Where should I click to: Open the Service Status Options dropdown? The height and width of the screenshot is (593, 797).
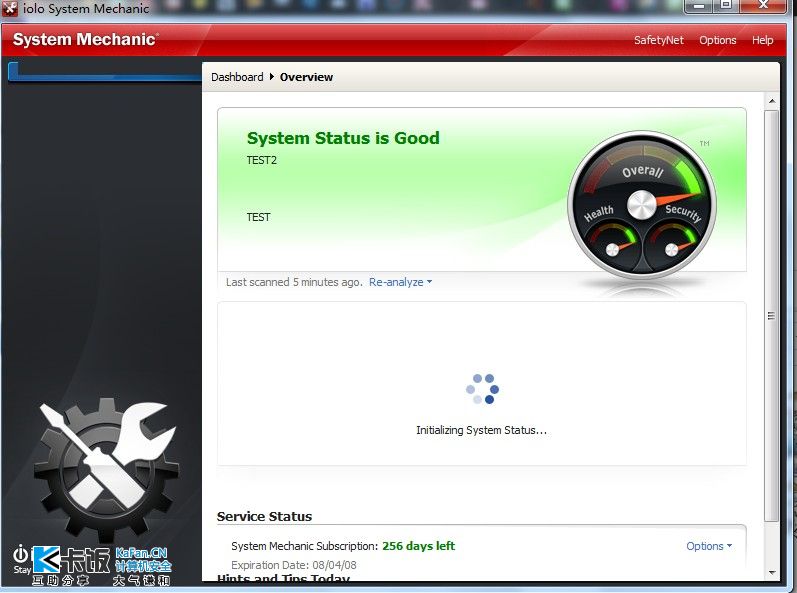709,546
